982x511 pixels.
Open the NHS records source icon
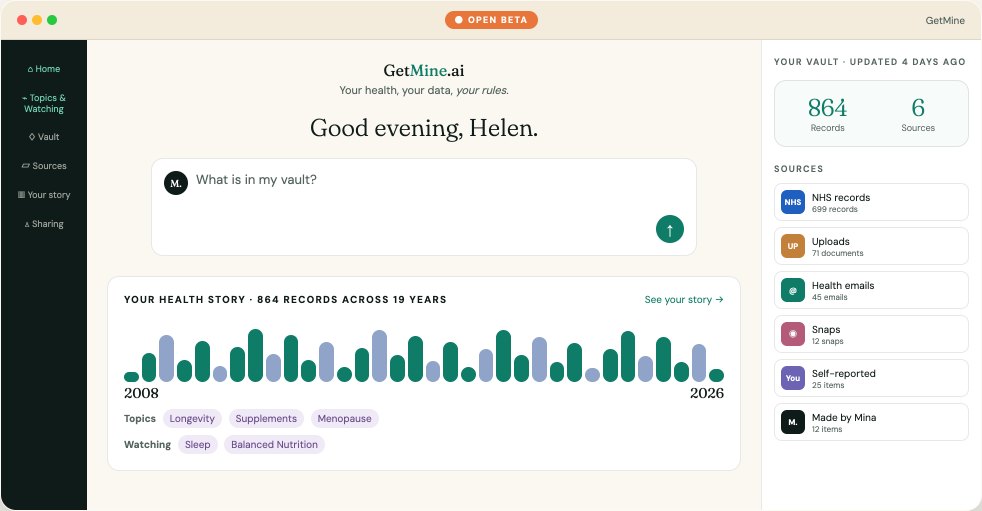793,202
